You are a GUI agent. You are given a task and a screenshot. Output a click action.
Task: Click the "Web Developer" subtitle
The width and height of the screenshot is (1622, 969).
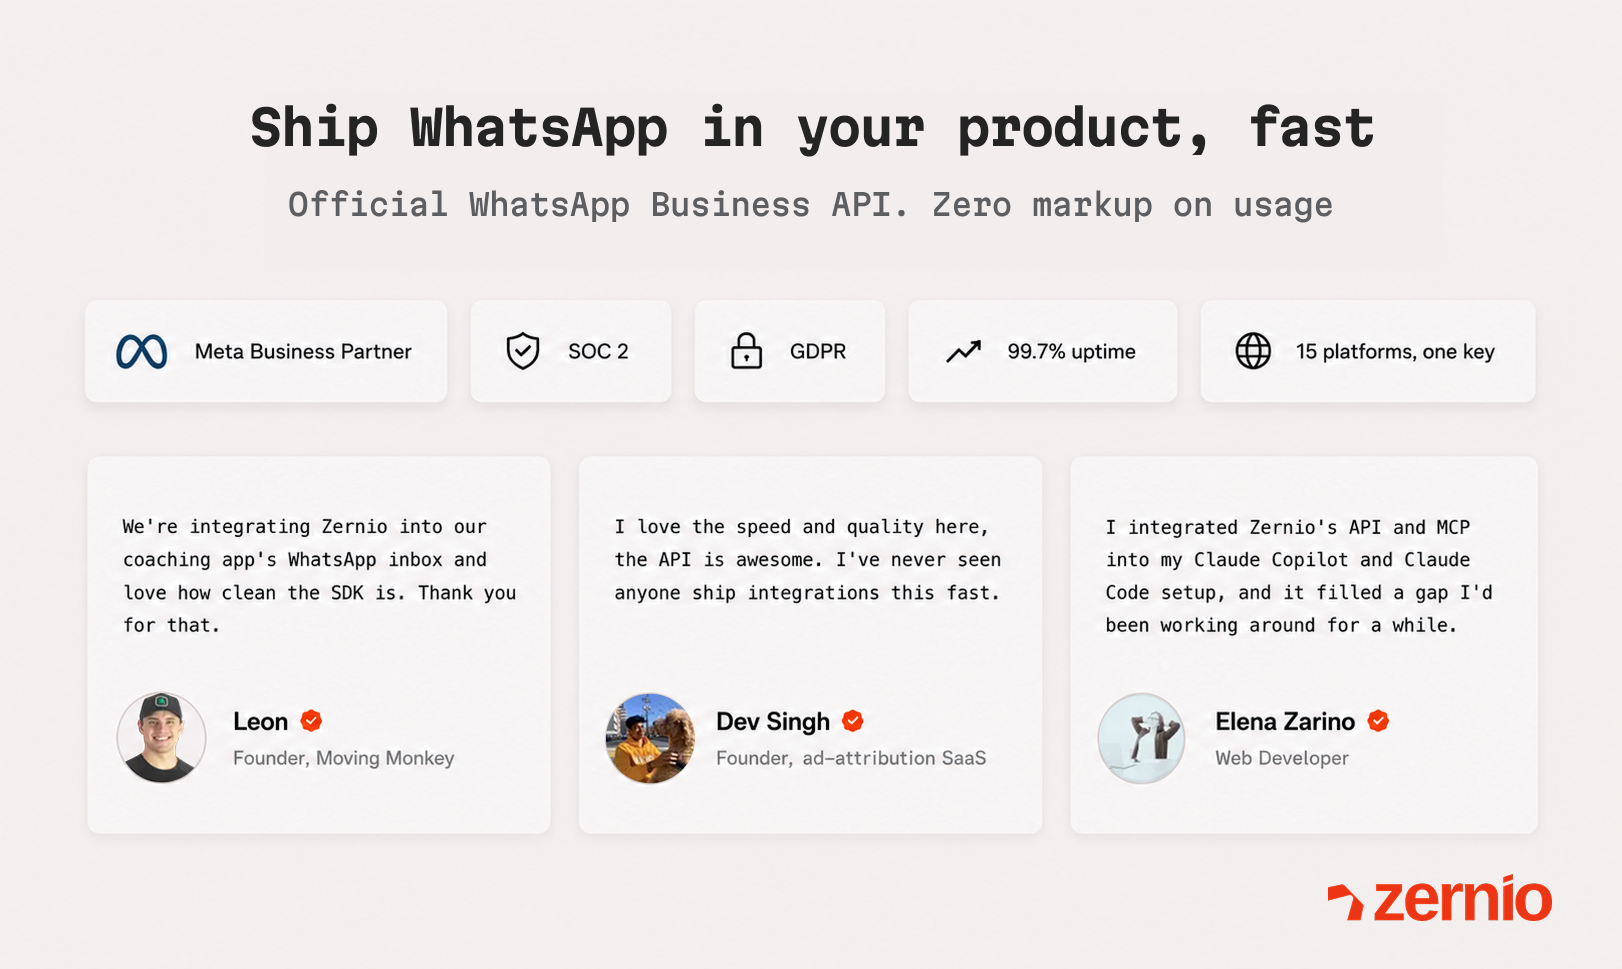(x=1282, y=758)
